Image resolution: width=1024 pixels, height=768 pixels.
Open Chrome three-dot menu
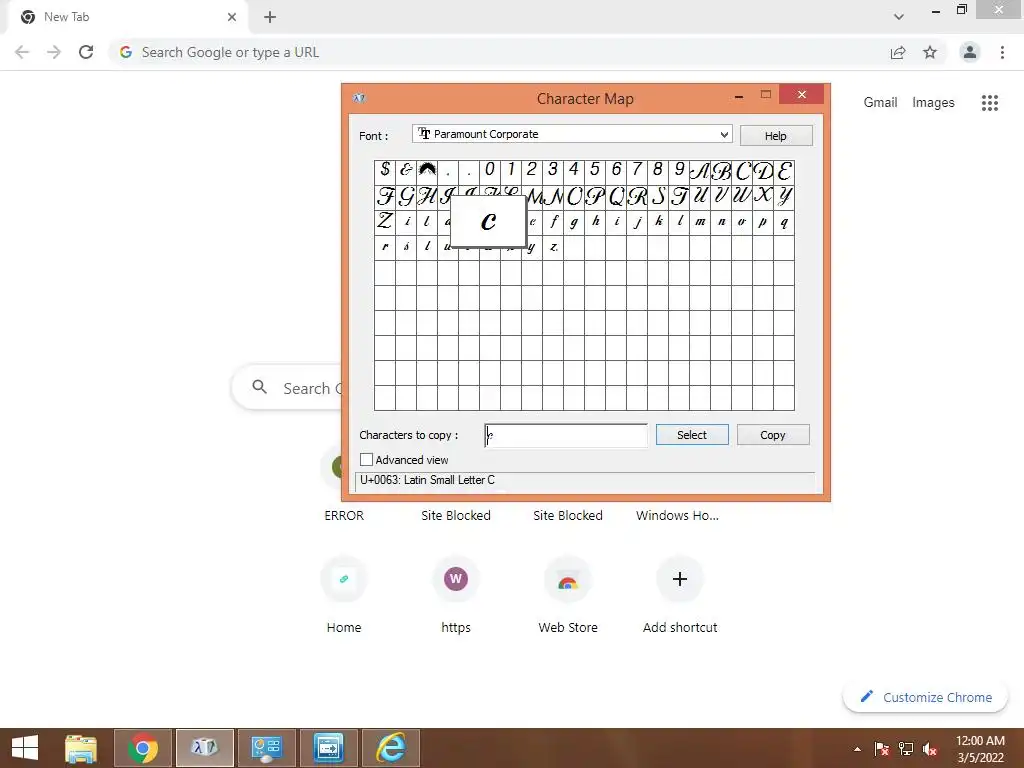(x=1002, y=52)
